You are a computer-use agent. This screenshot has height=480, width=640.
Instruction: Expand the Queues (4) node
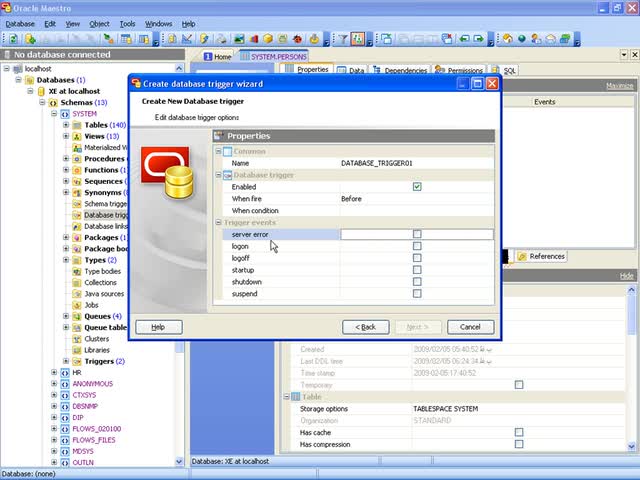(x=66, y=316)
